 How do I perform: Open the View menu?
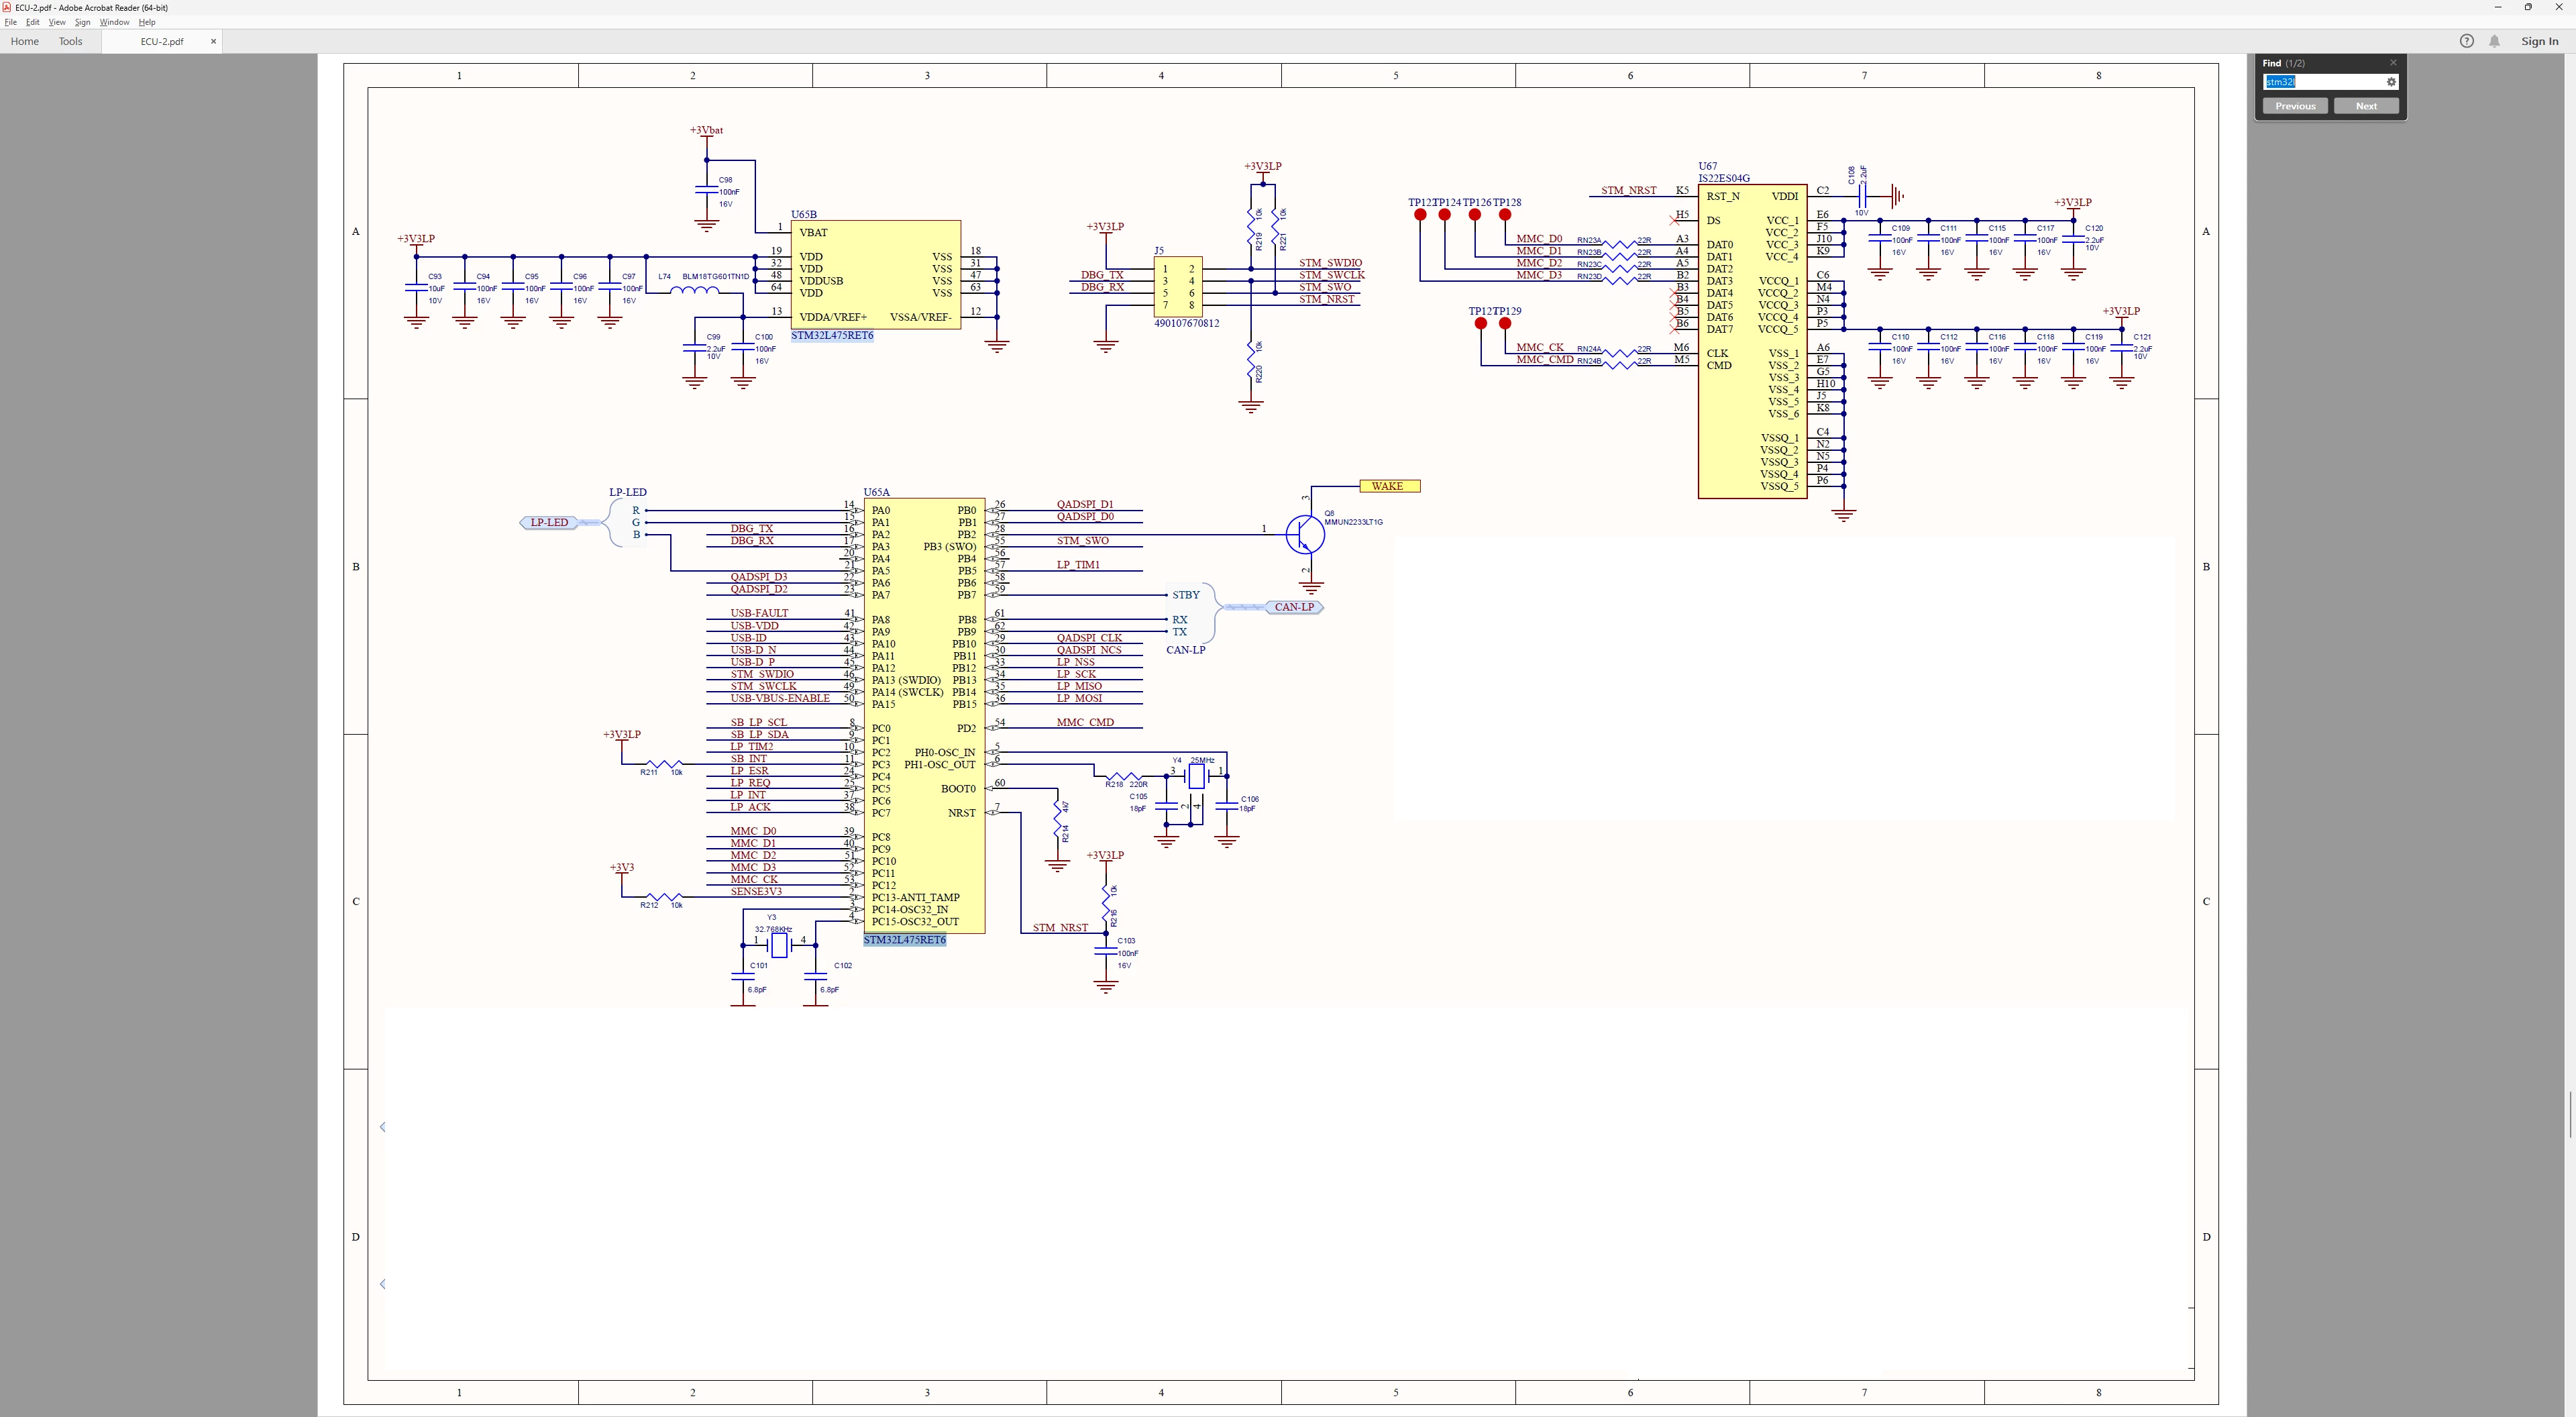[x=57, y=22]
